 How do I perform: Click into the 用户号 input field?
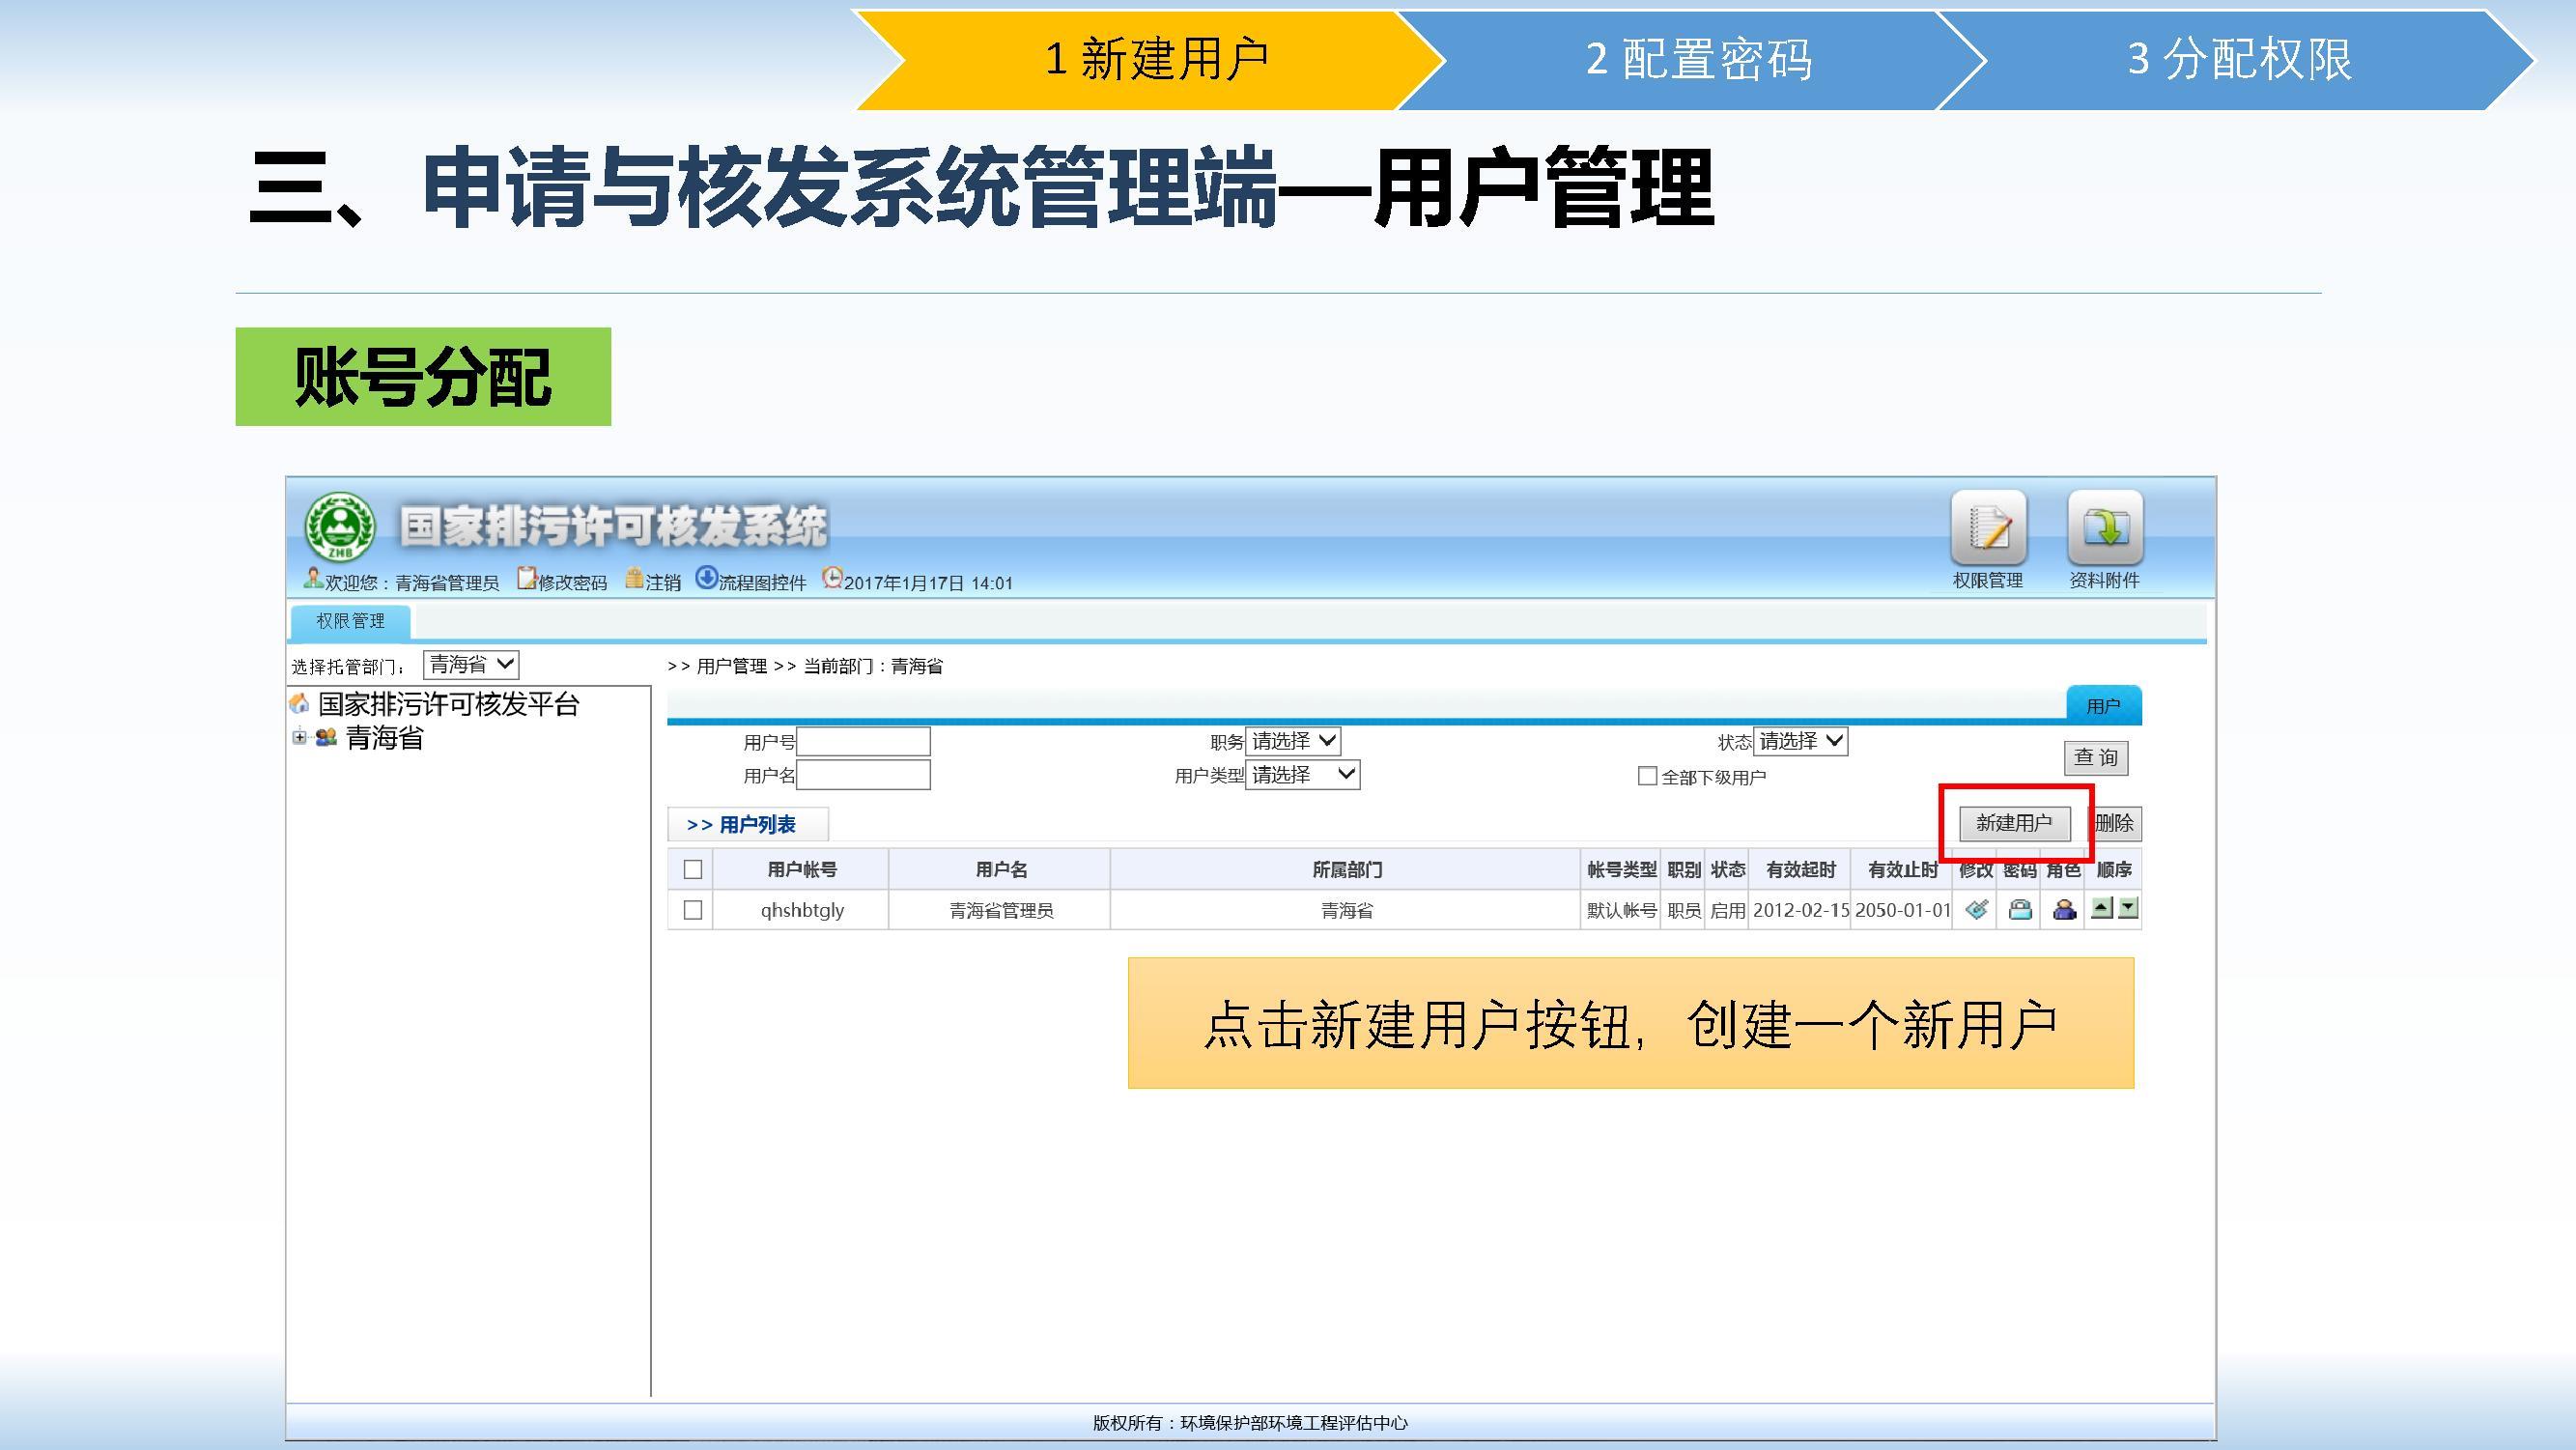[863, 741]
